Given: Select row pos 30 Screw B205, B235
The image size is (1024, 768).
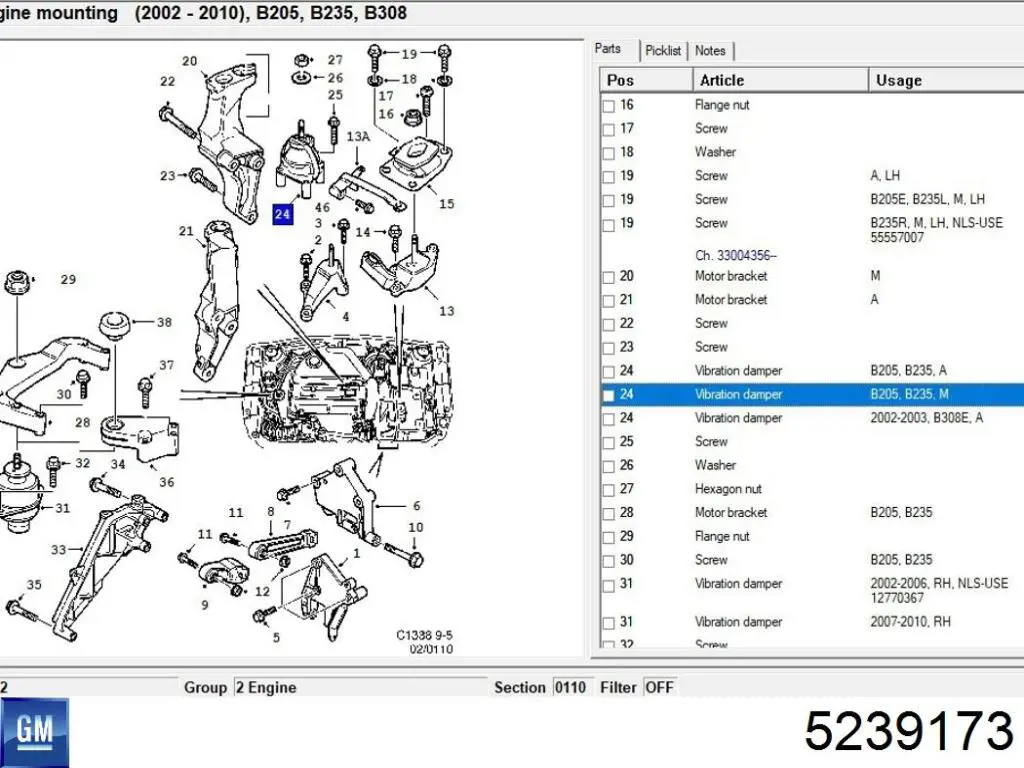Looking at the screenshot, I should [812, 560].
